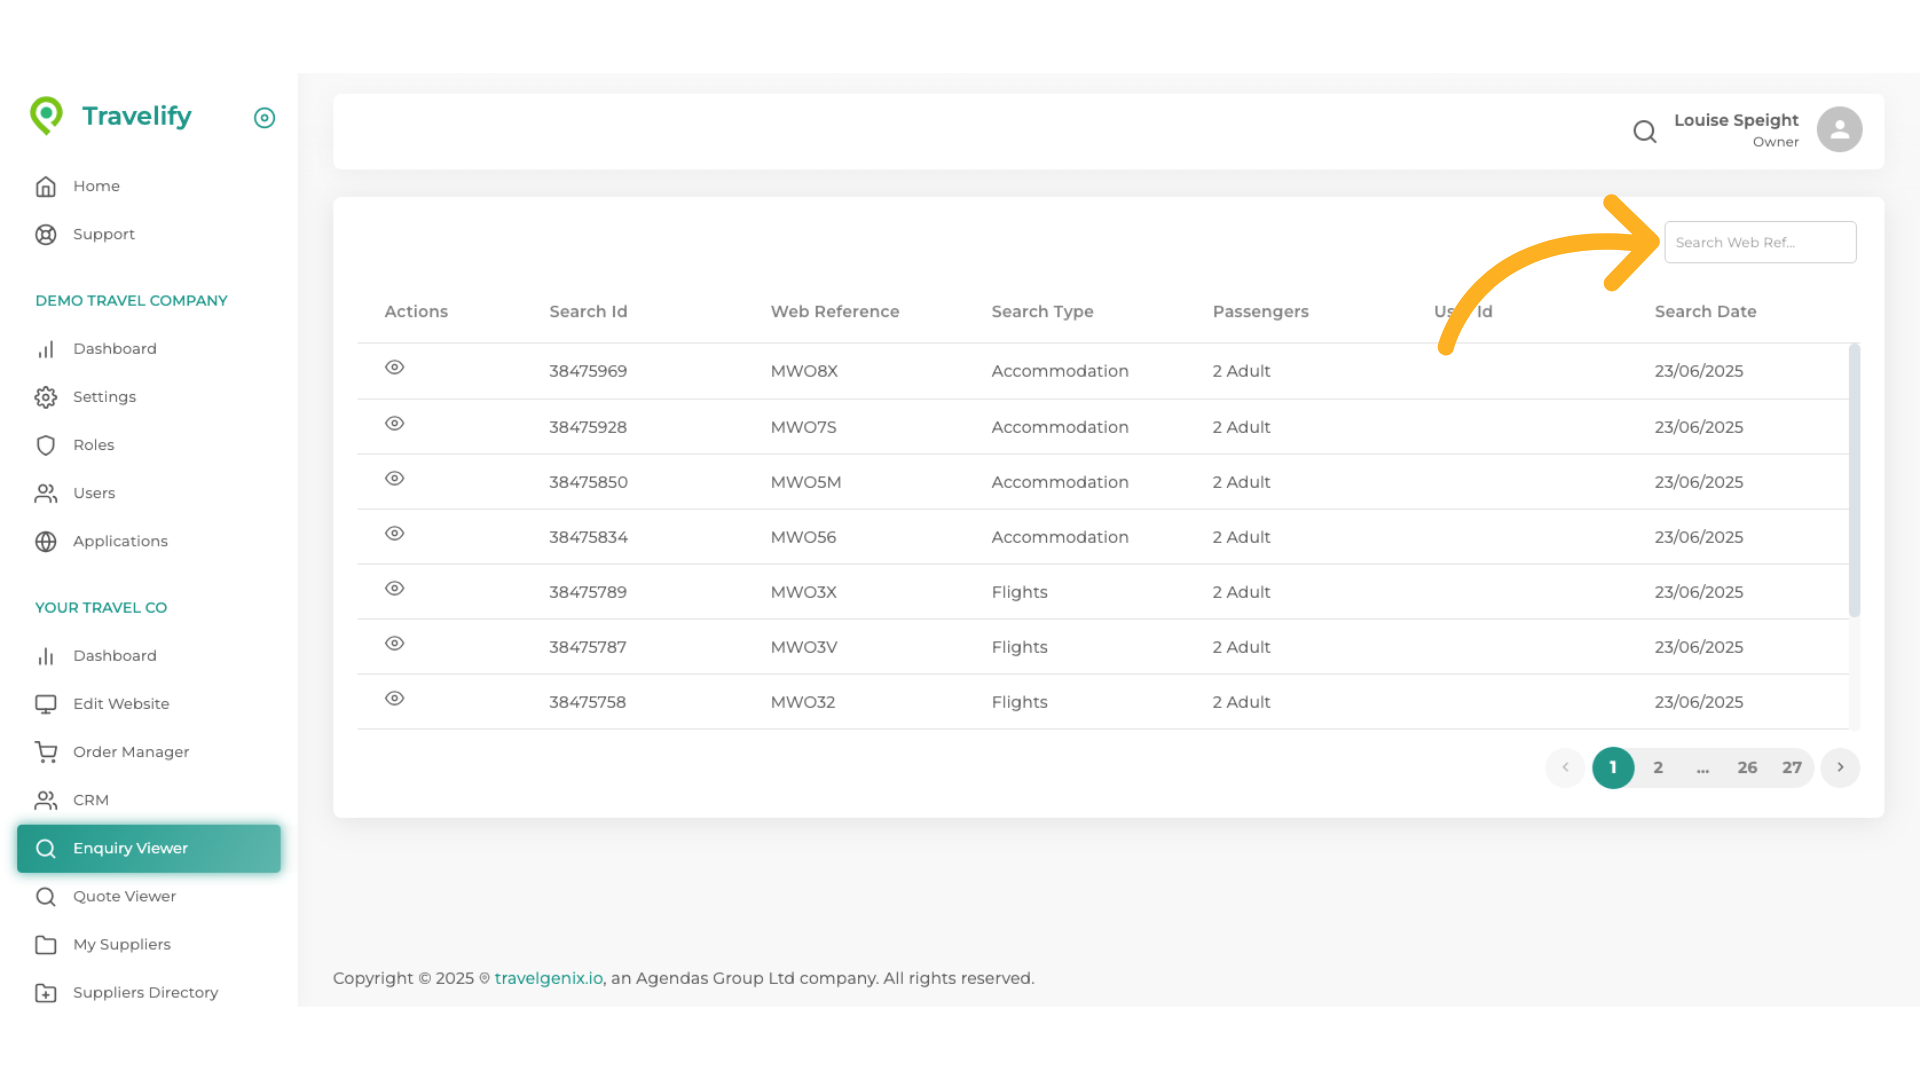Open Edit Website menu item
Image resolution: width=1920 pixels, height=1080 pixels.
[121, 704]
